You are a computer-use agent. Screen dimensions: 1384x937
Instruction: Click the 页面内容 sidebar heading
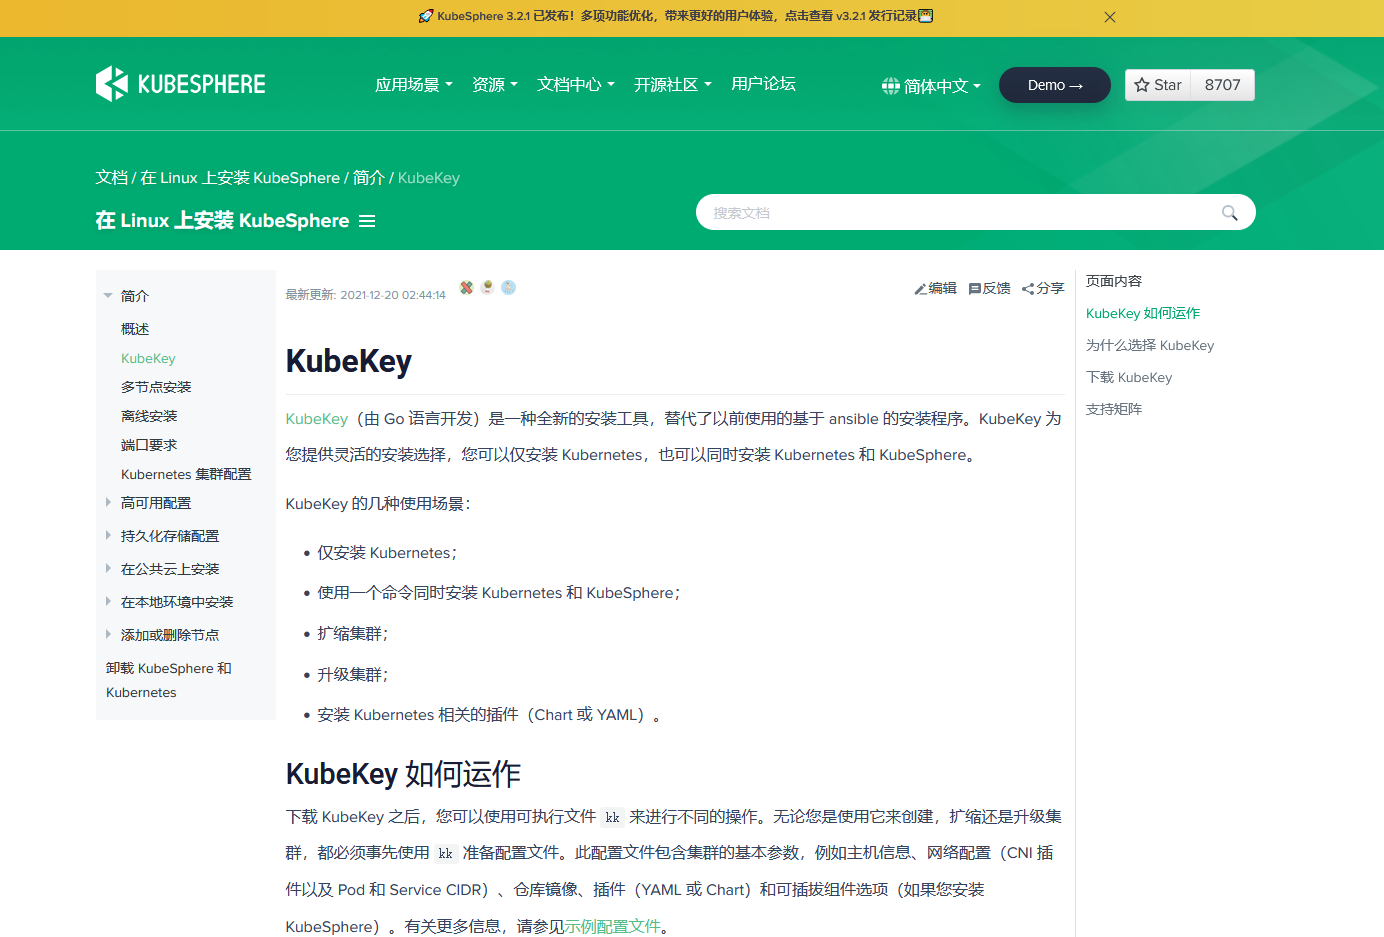coord(1114,281)
